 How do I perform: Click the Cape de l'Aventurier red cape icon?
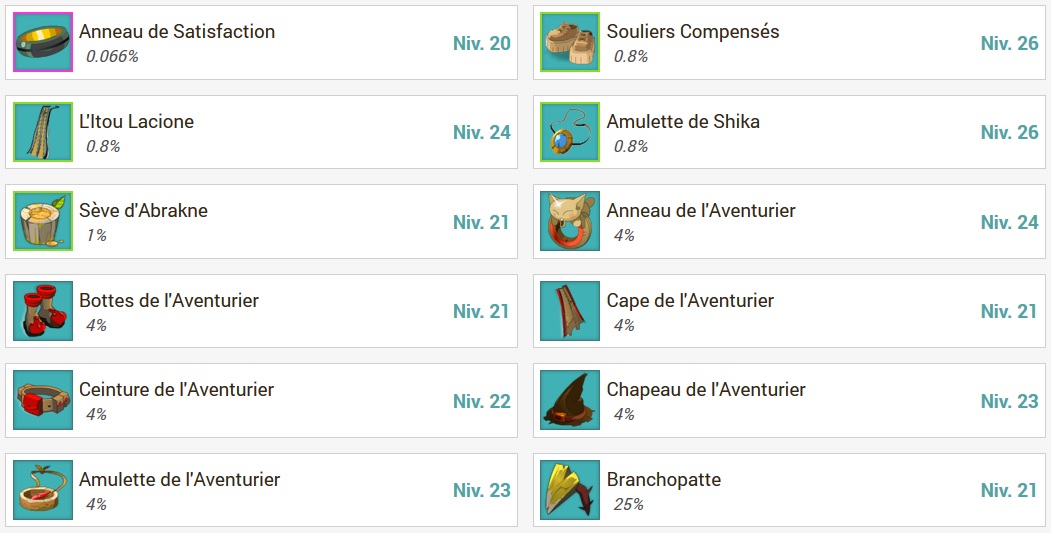coord(570,311)
